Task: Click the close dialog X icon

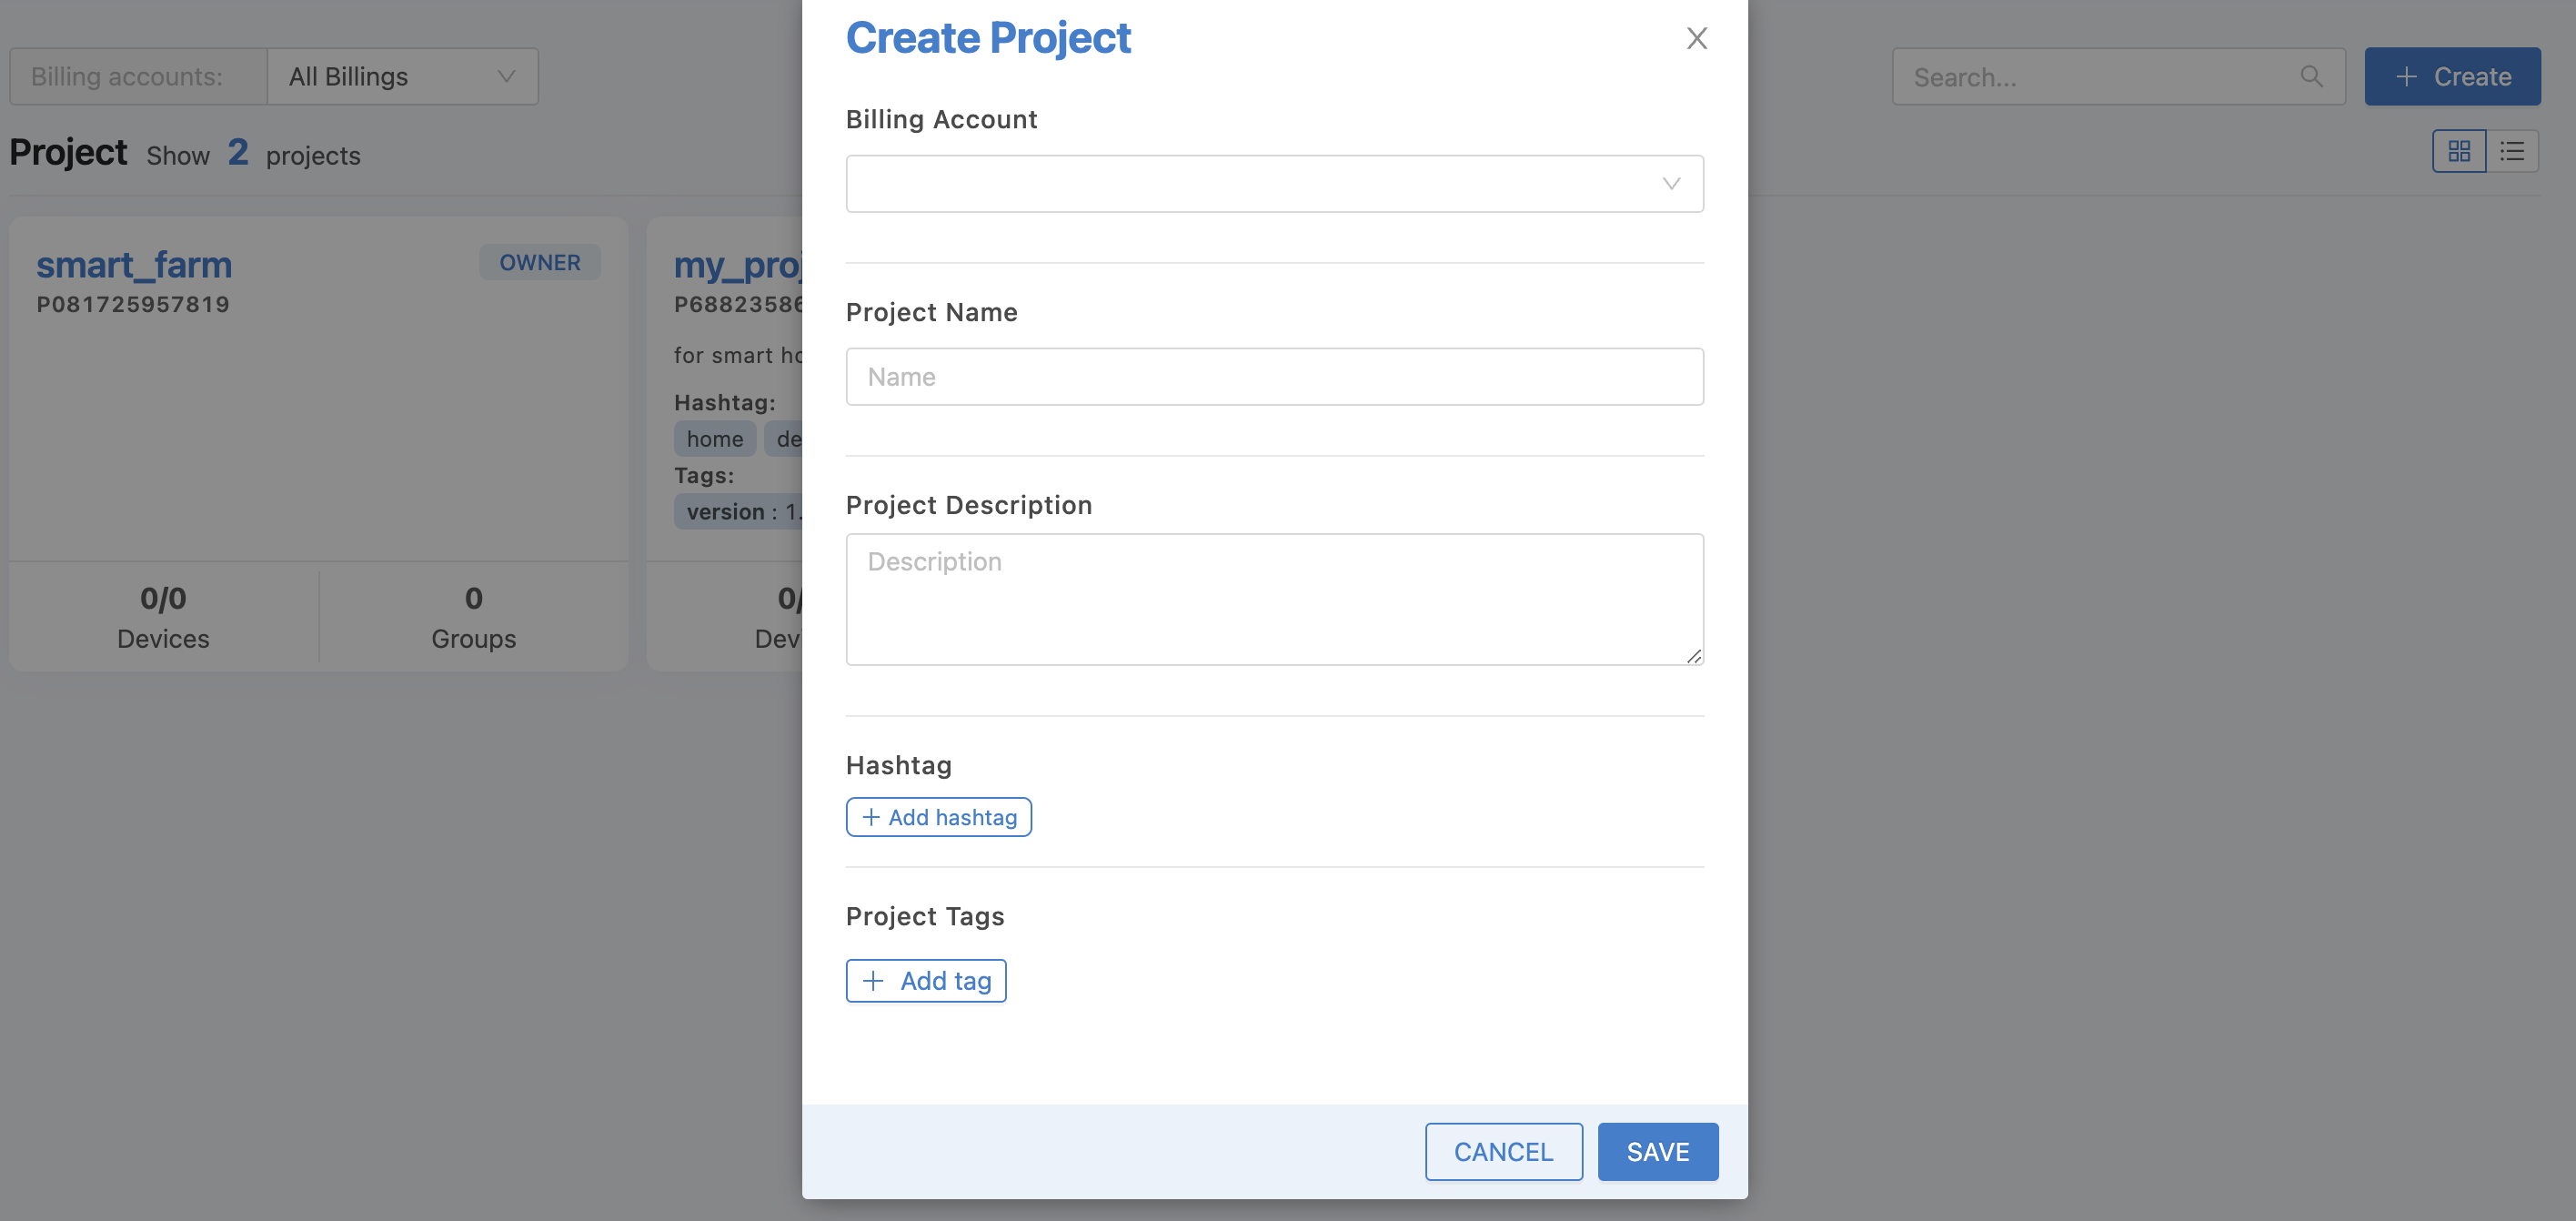Action: point(1697,38)
